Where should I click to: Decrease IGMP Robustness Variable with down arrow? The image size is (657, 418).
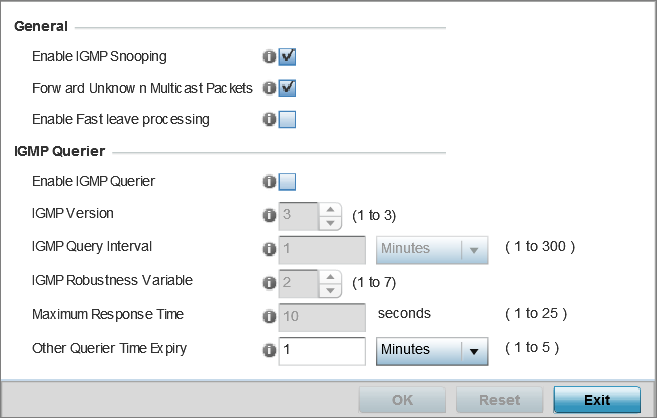click(x=330, y=290)
